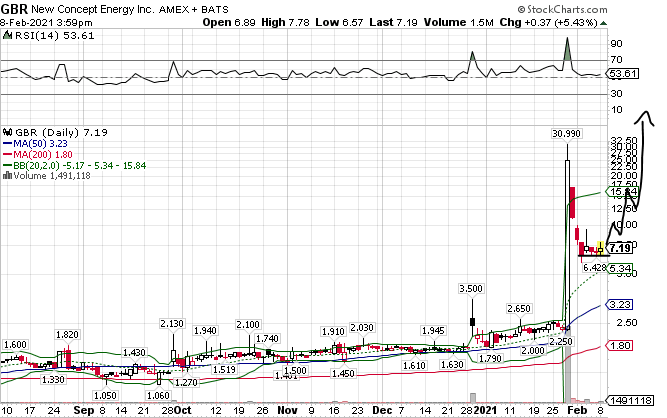Click the 30 level on RSI axis

tap(616, 94)
